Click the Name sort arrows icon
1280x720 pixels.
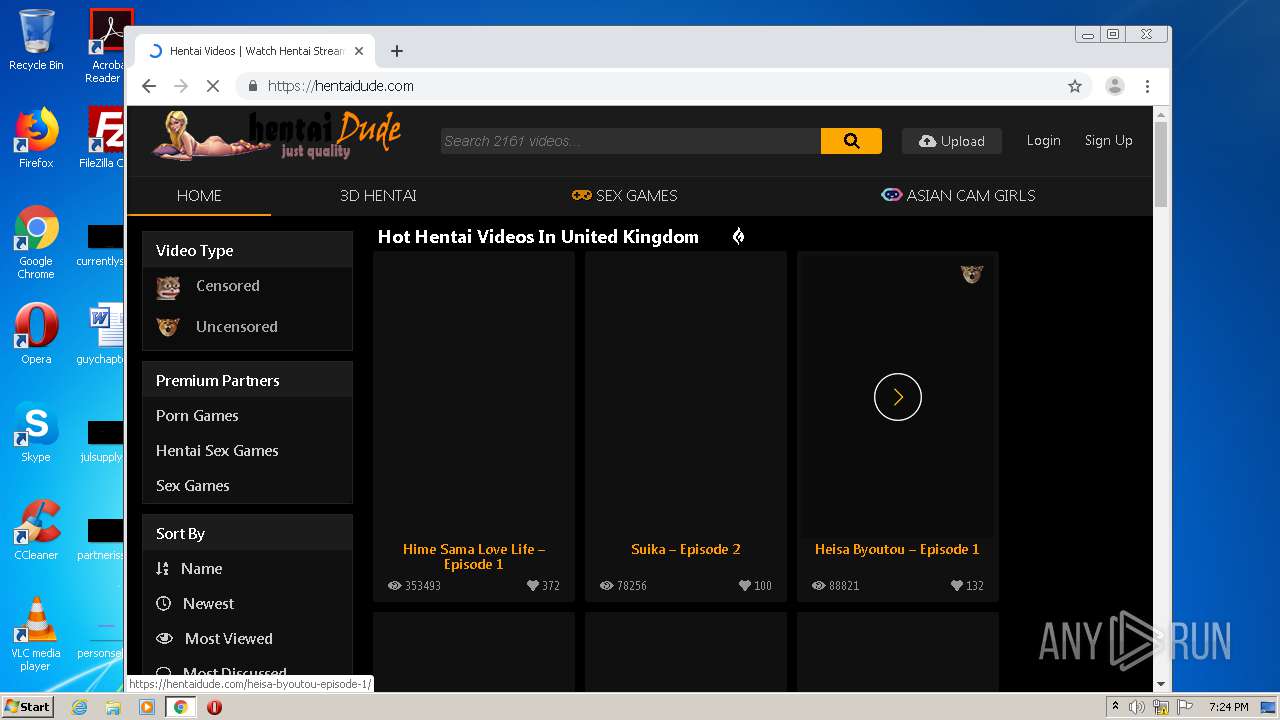click(x=162, y=569)
